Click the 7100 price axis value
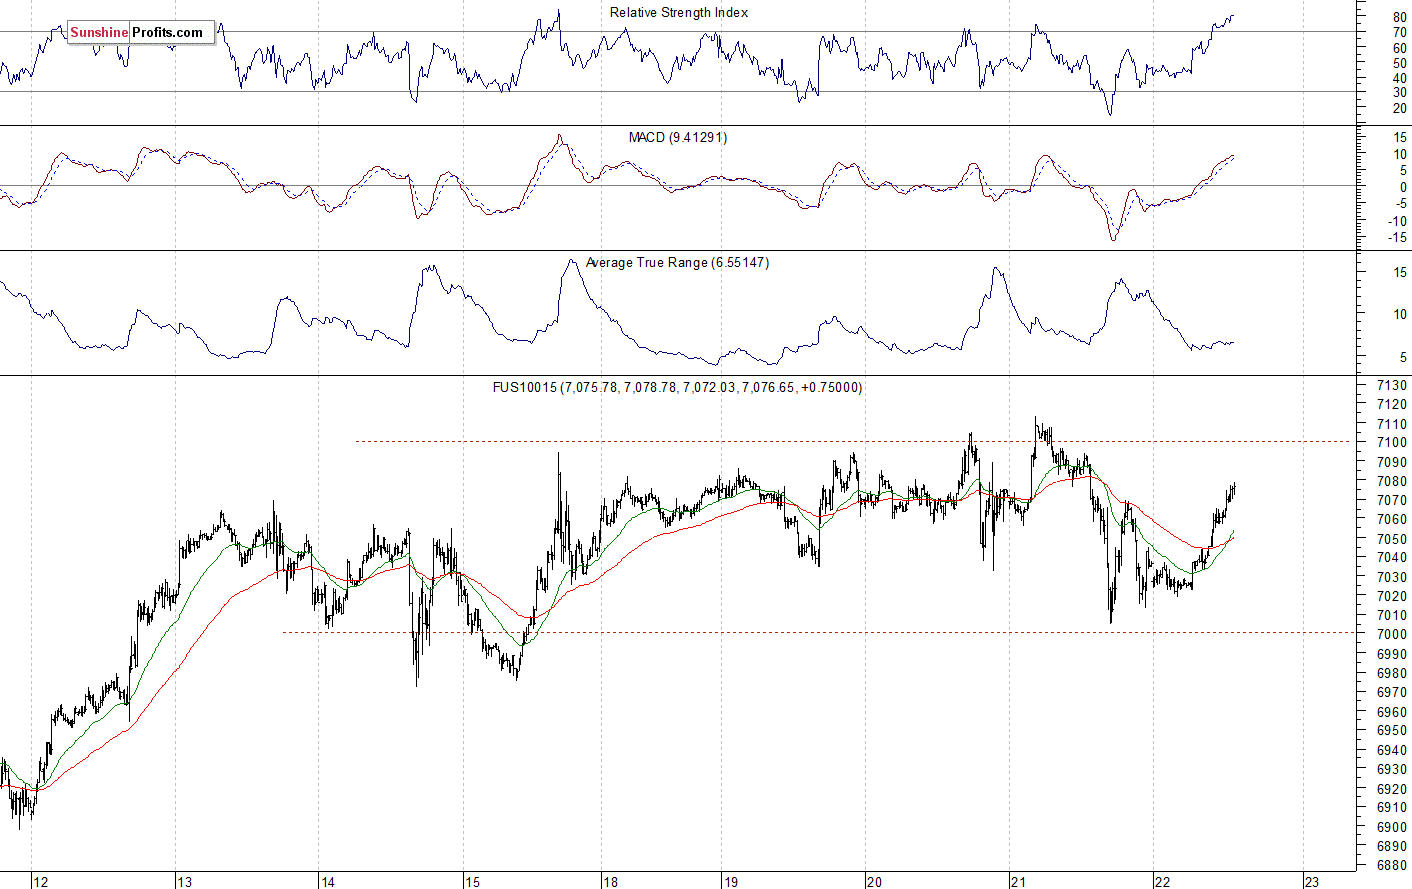This screenshot has width=1412, height=889. (x=1392, y=442)
